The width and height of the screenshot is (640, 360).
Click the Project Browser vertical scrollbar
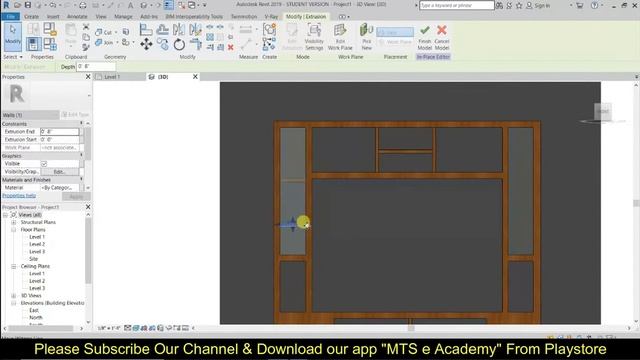[x=88, y=252]
